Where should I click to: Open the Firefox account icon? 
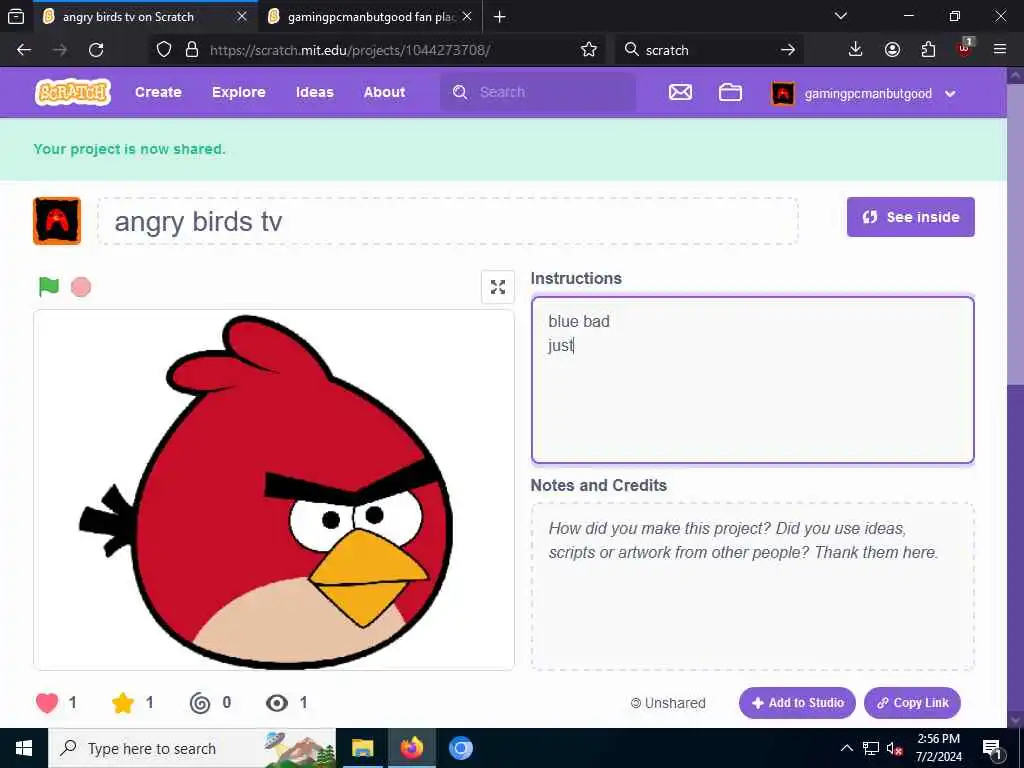pyautogui.click(x=892, y=50)
